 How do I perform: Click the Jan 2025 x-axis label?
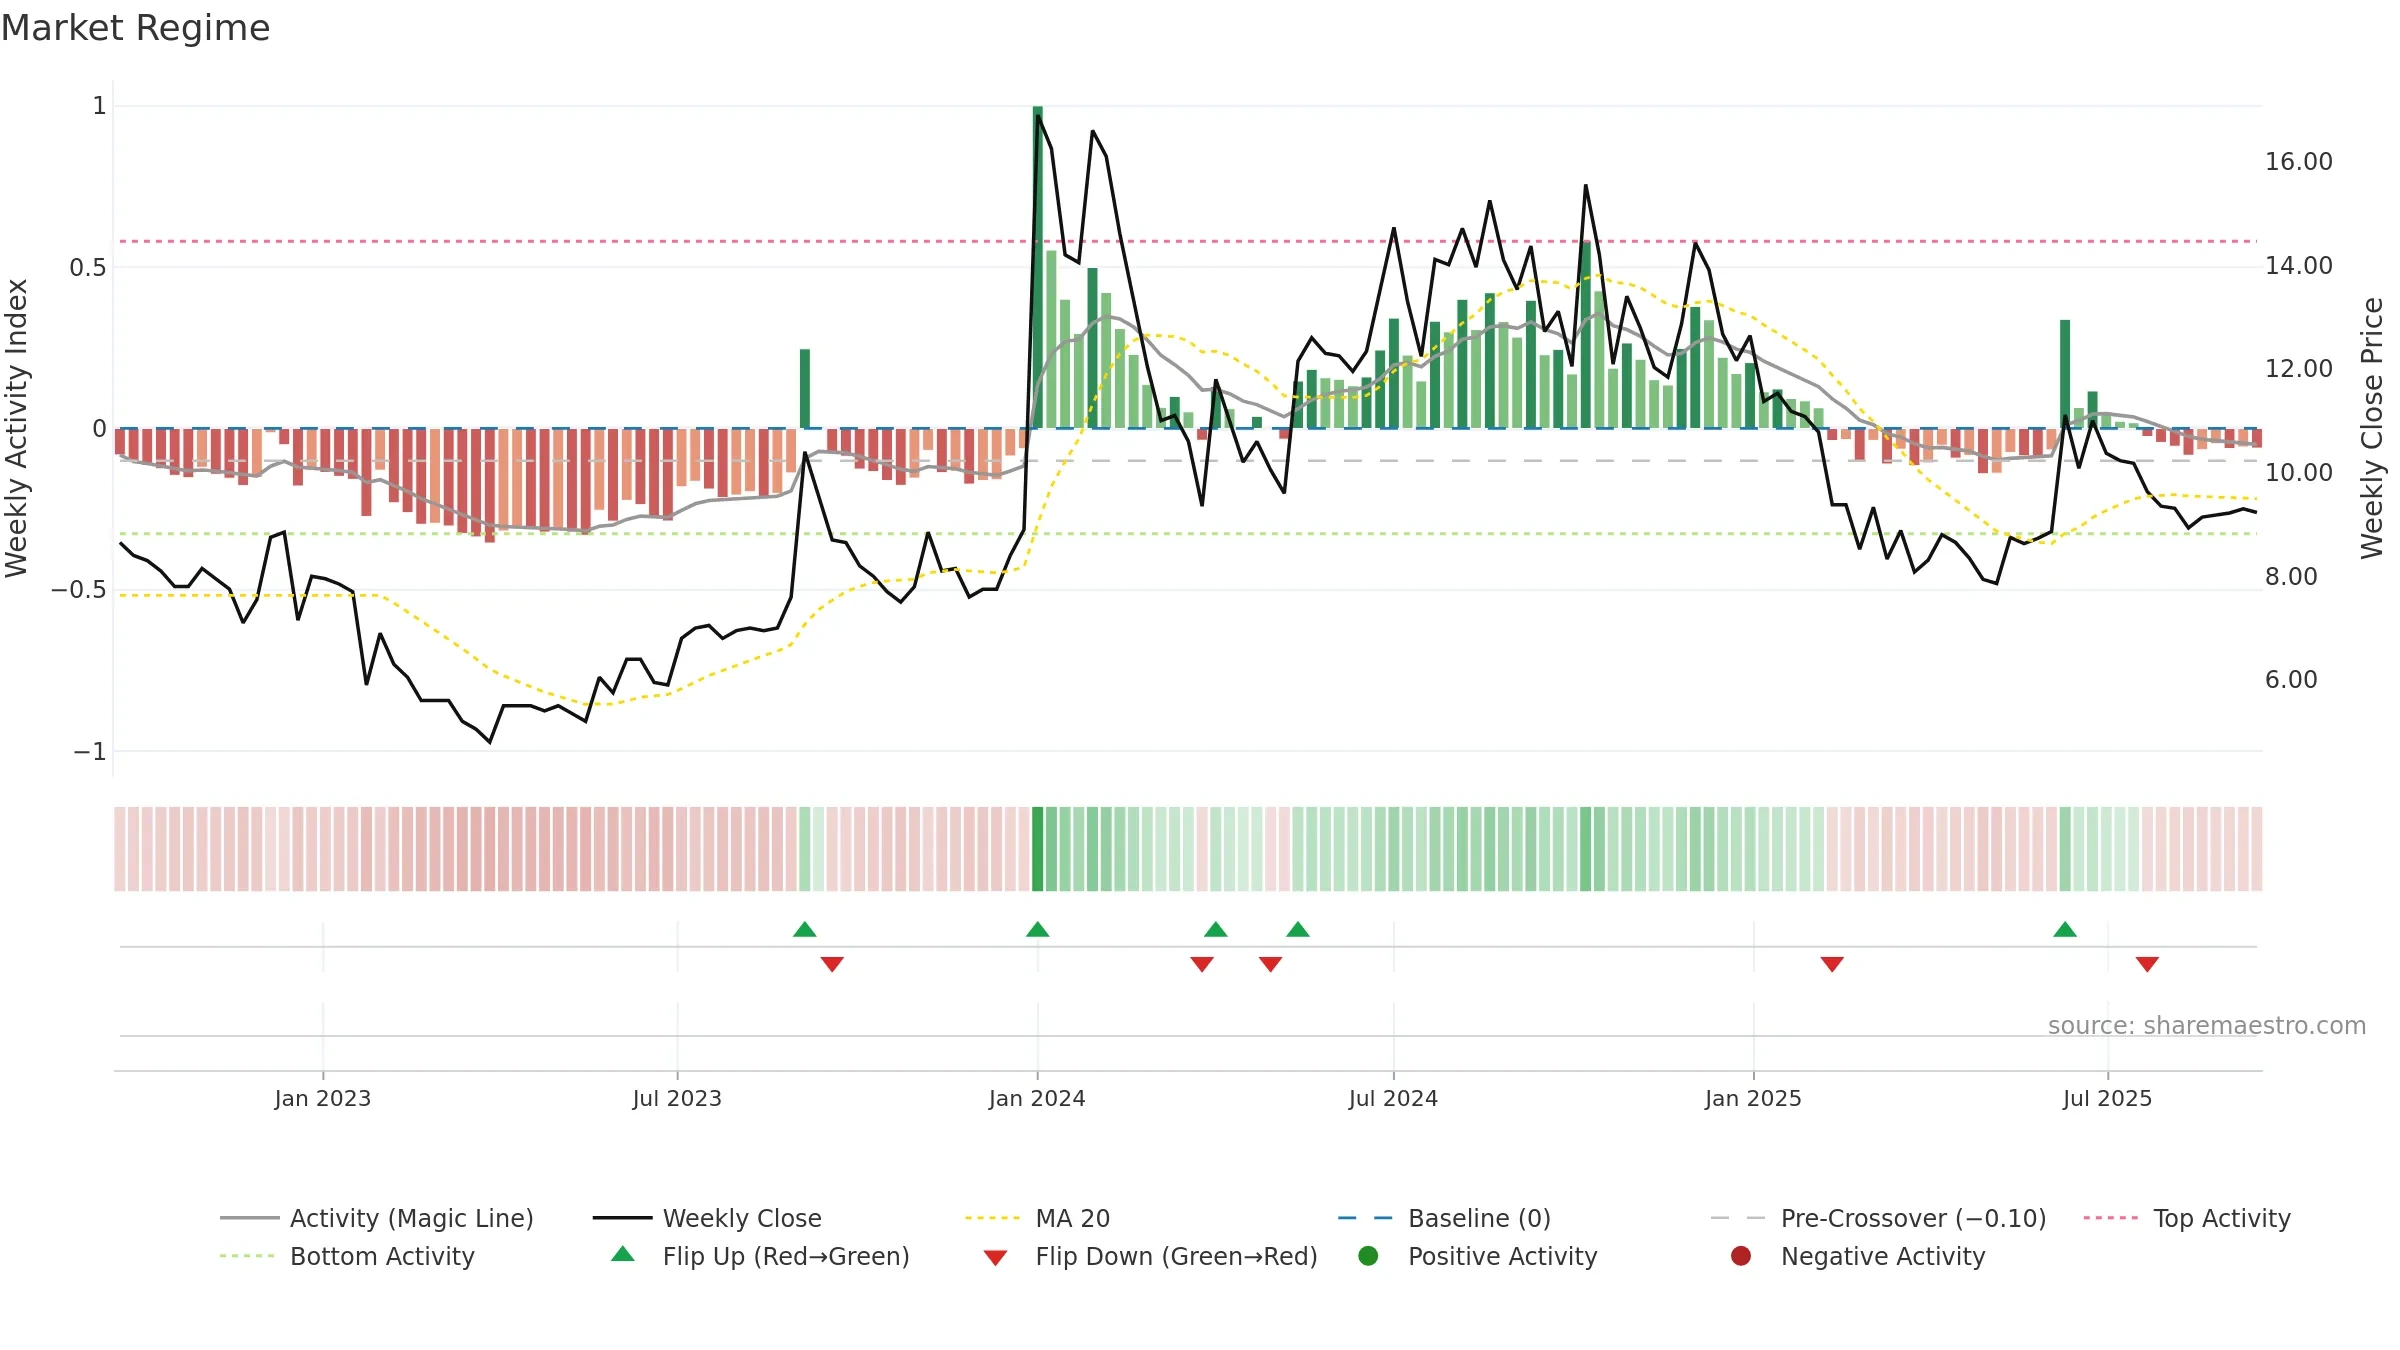[x=1753, y=1098]
